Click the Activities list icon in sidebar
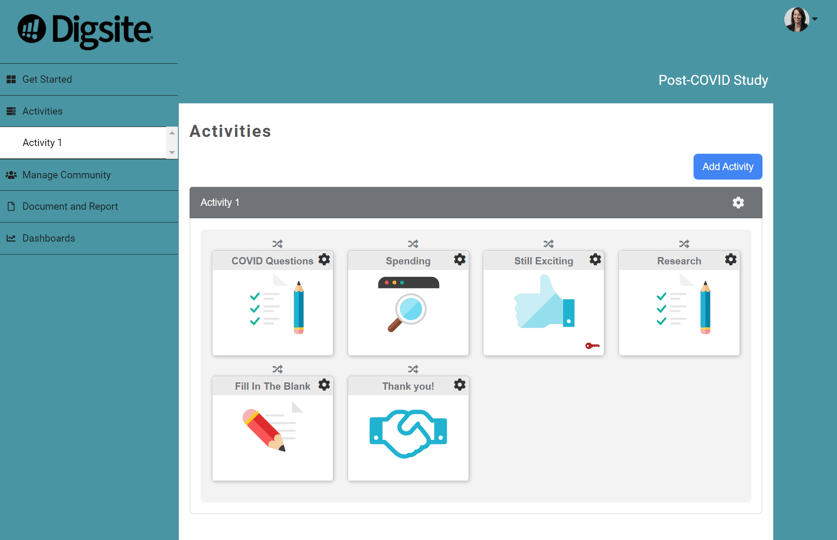Viewport: 837px width, 540px height. pos(11,112)
